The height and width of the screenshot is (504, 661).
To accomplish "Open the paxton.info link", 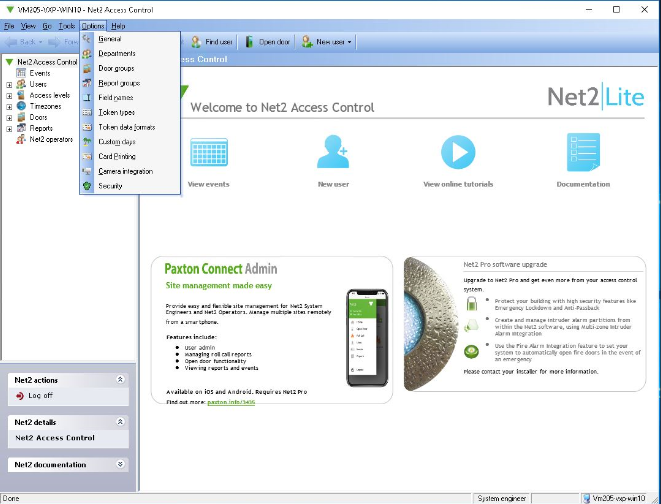I will [231, 402].
